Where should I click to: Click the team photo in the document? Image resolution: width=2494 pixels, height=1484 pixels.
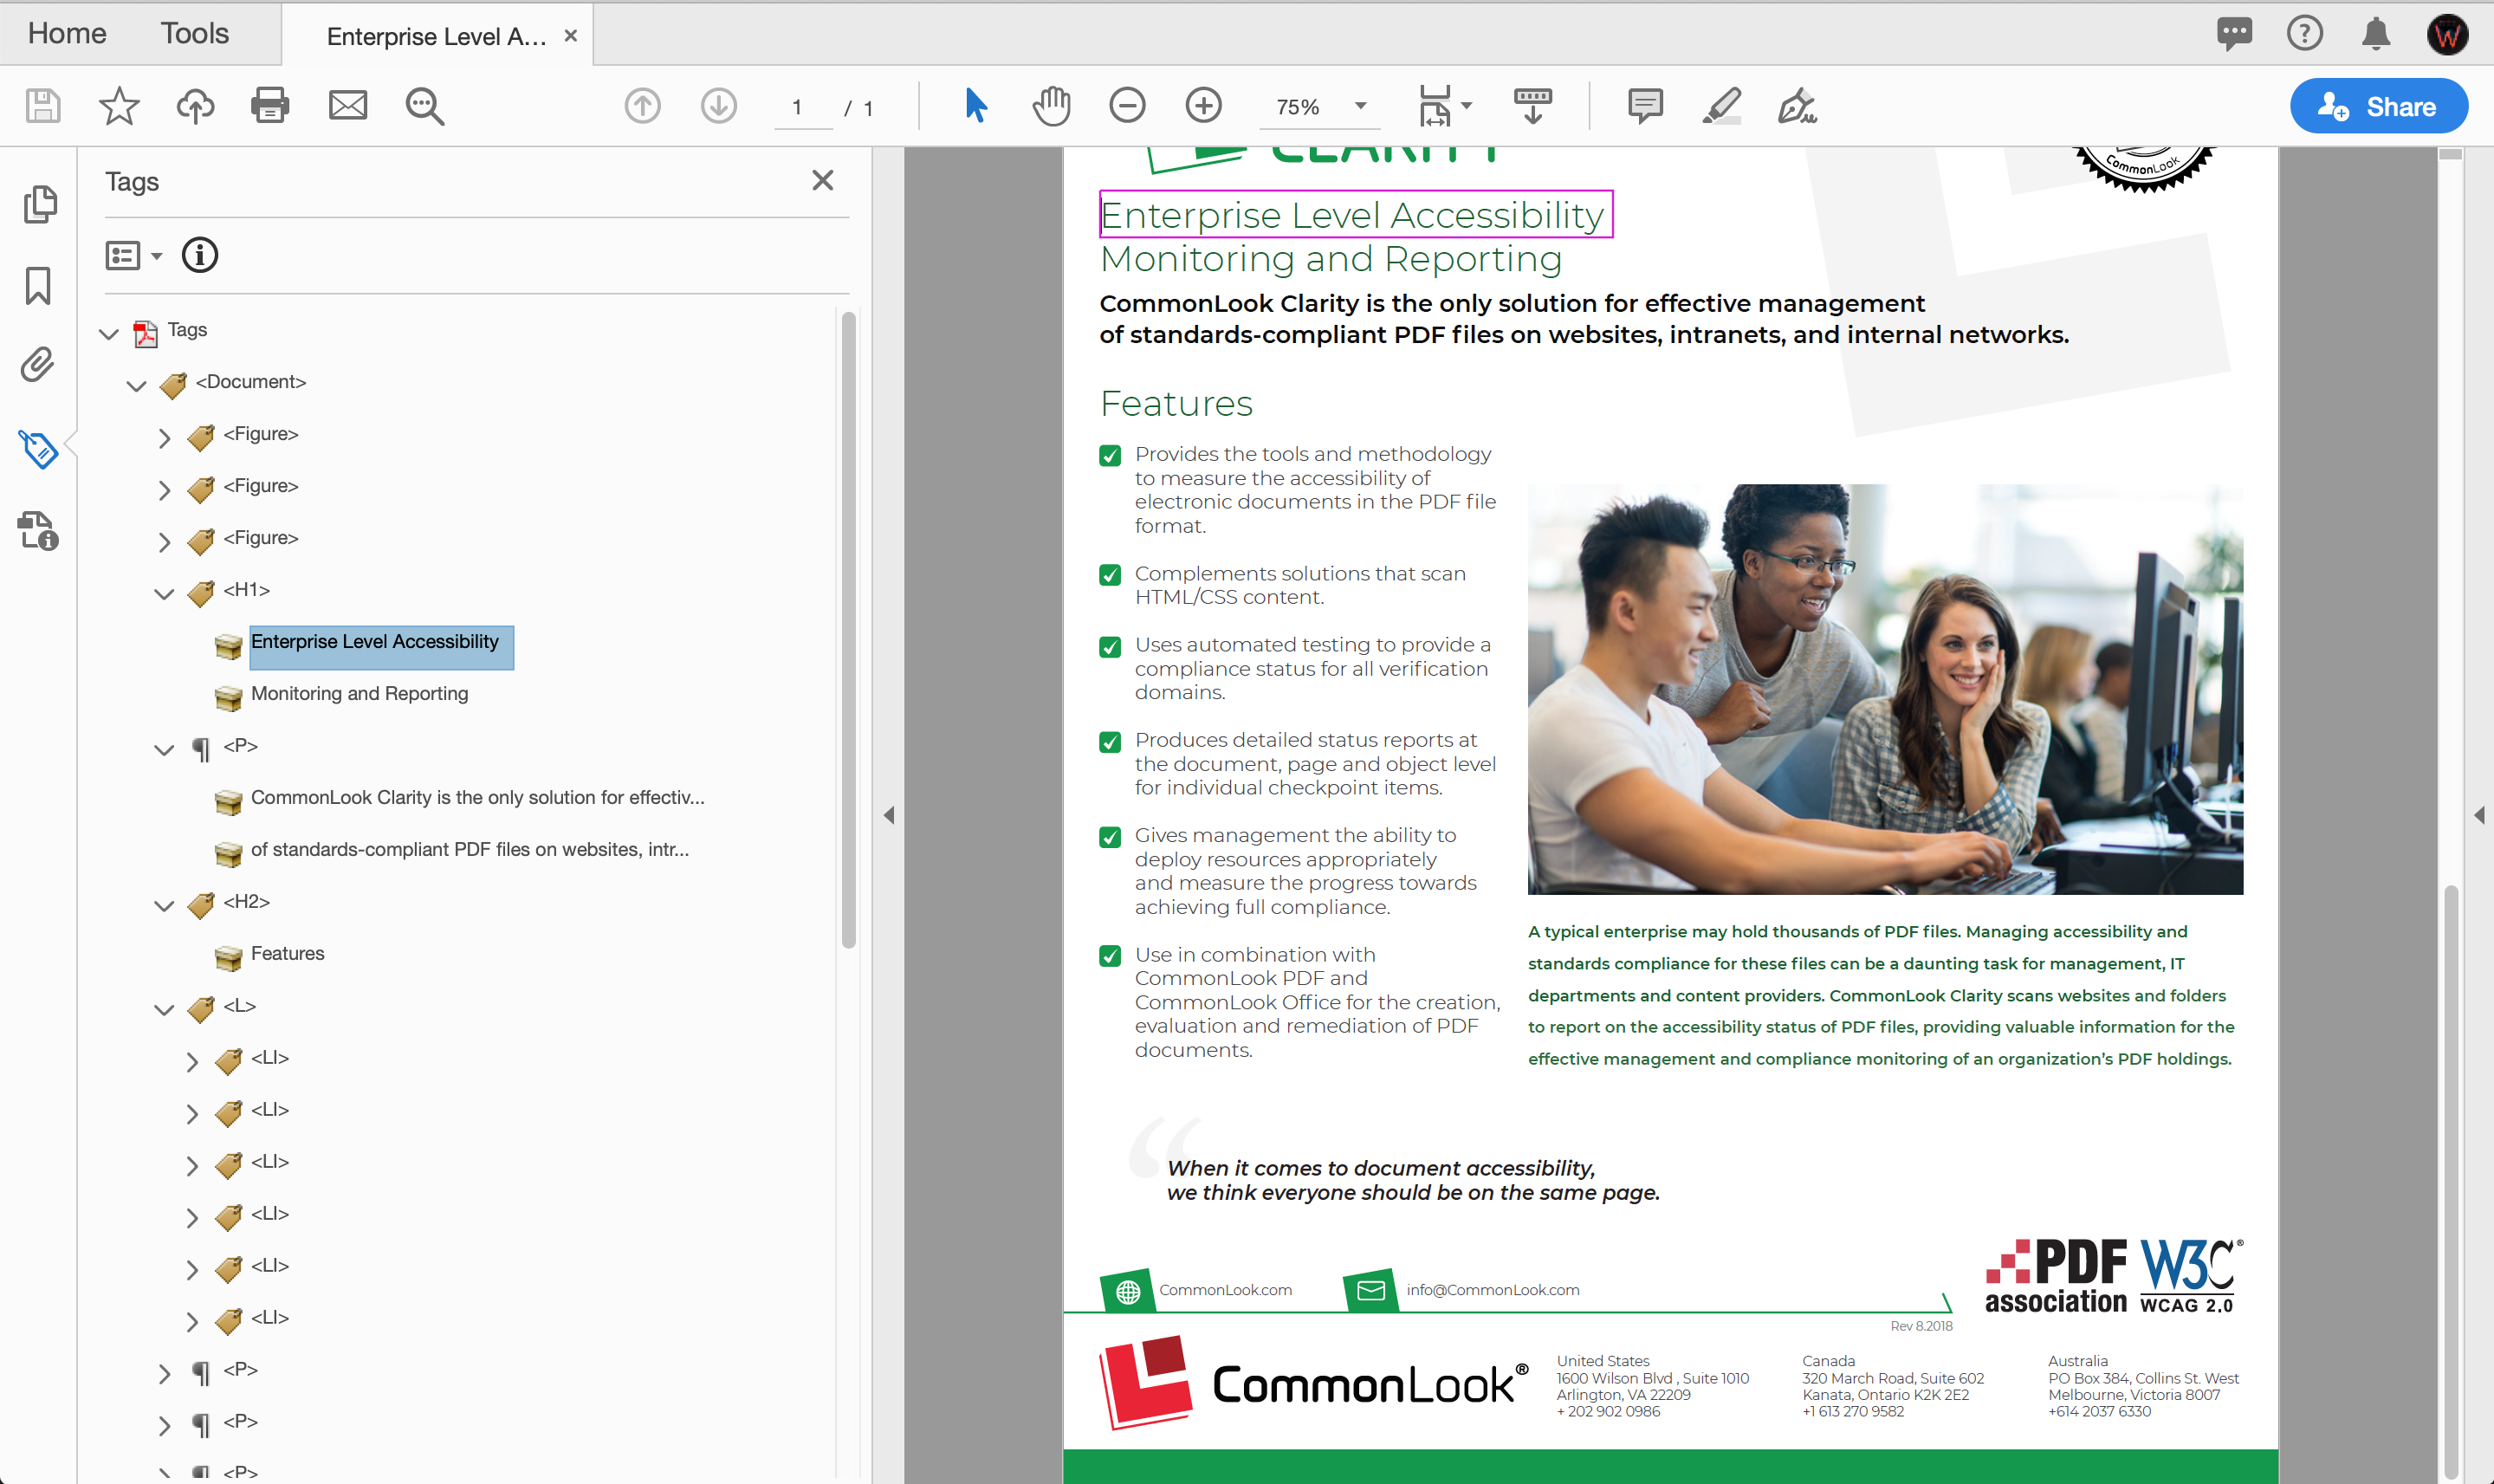click(x=1885, y=689)
